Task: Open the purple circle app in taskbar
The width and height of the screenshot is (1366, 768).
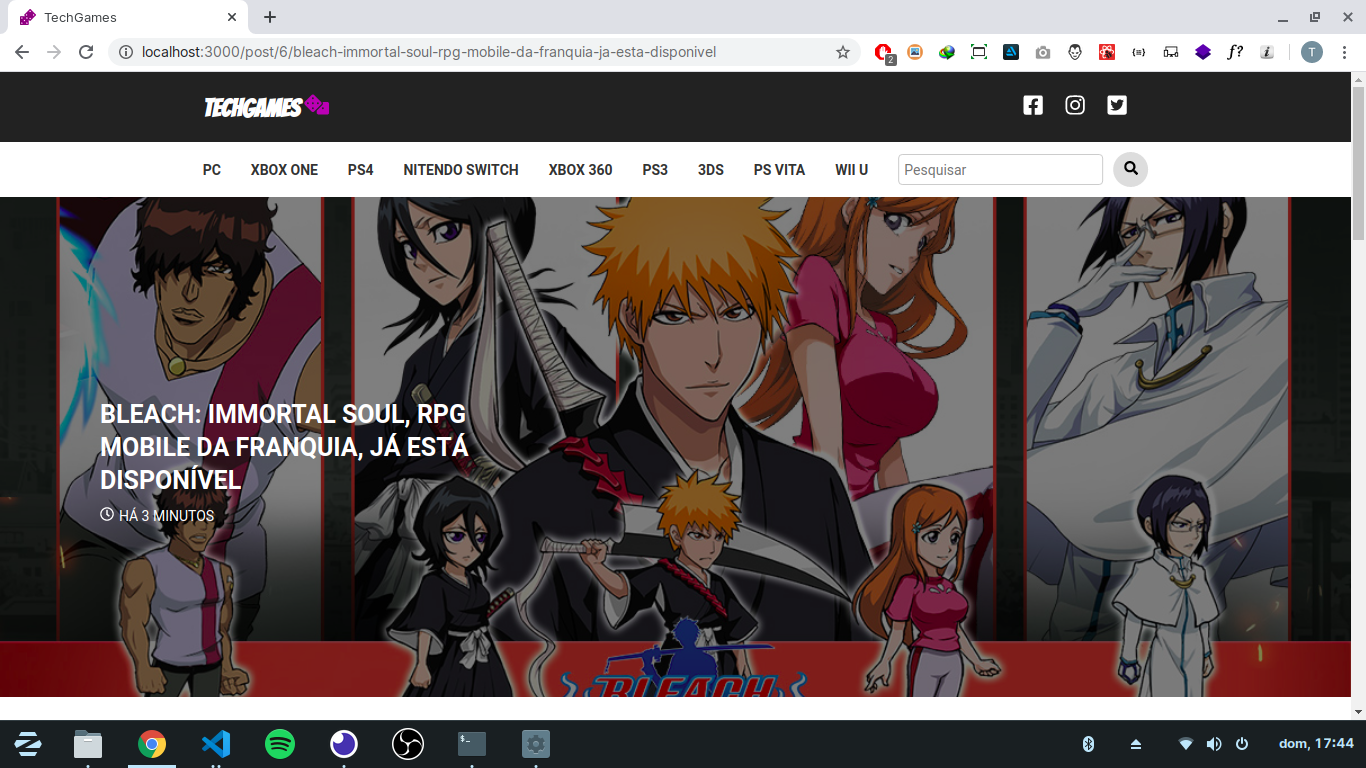Action: pos(344,744)
